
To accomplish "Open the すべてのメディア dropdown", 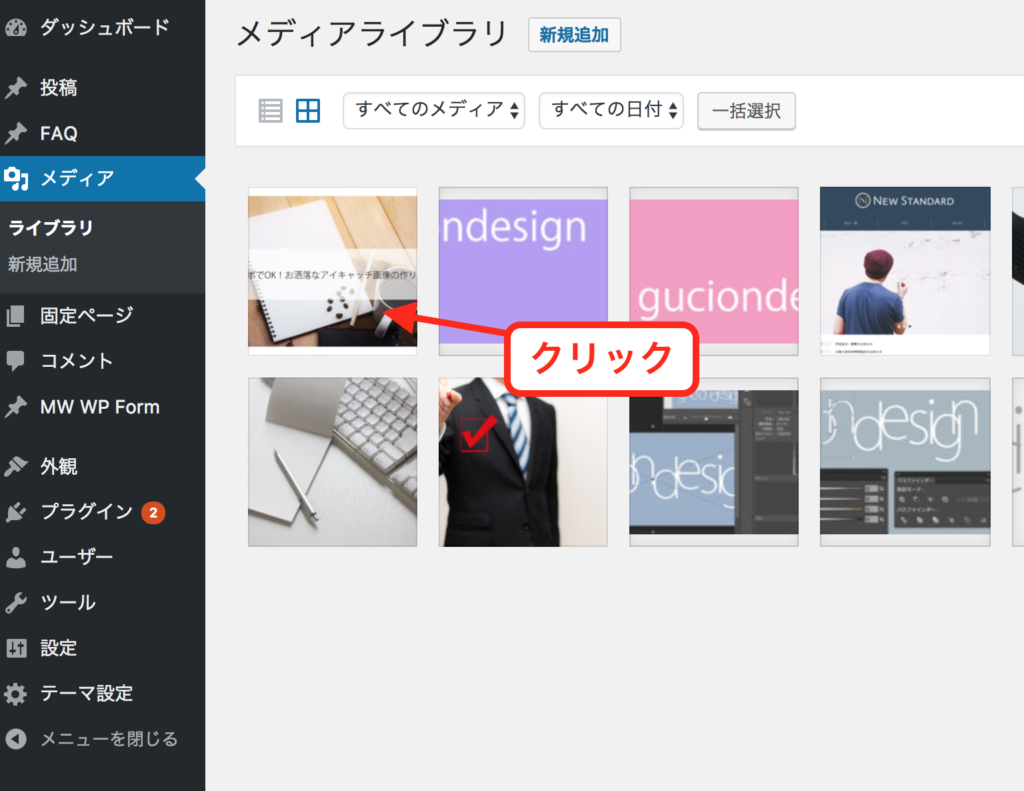I will [433, 110].
